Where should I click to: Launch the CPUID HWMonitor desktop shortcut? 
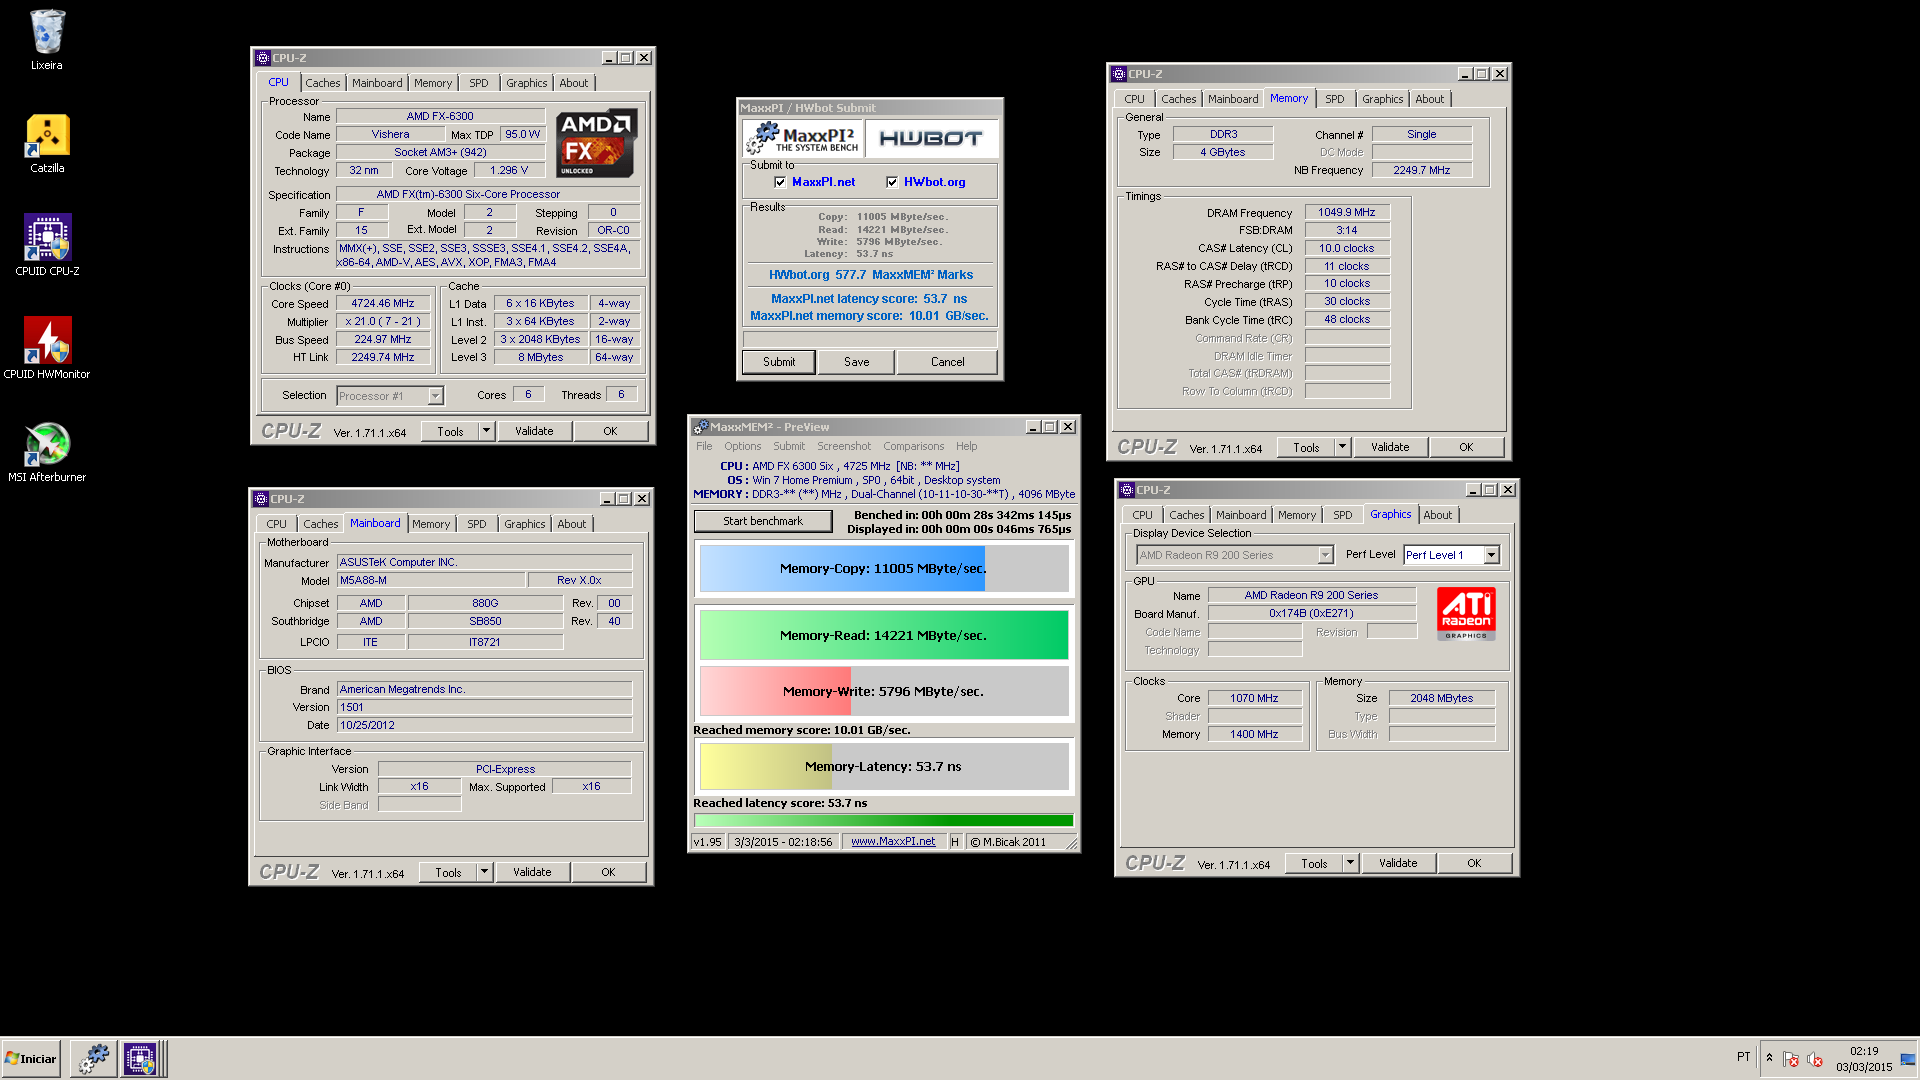(47, 348)
